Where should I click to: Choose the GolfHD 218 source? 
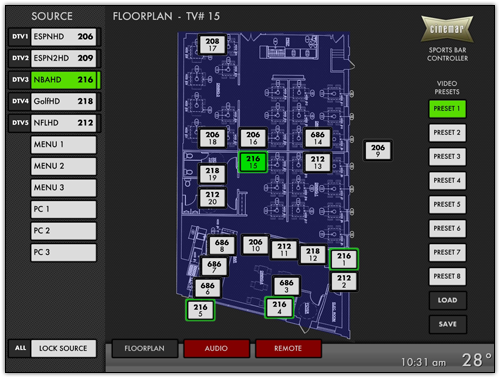[x=64, y=101]
